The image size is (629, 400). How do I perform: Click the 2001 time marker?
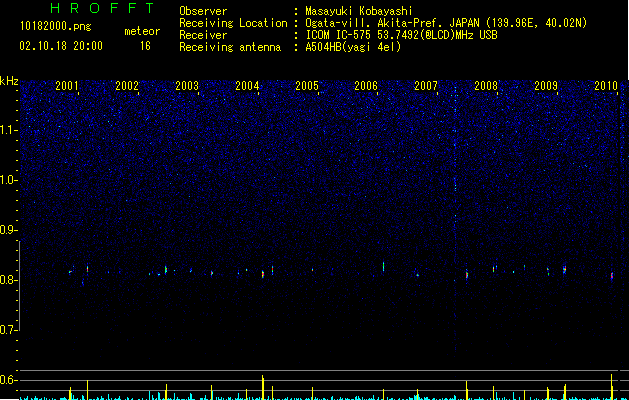(x=67, y=85)
